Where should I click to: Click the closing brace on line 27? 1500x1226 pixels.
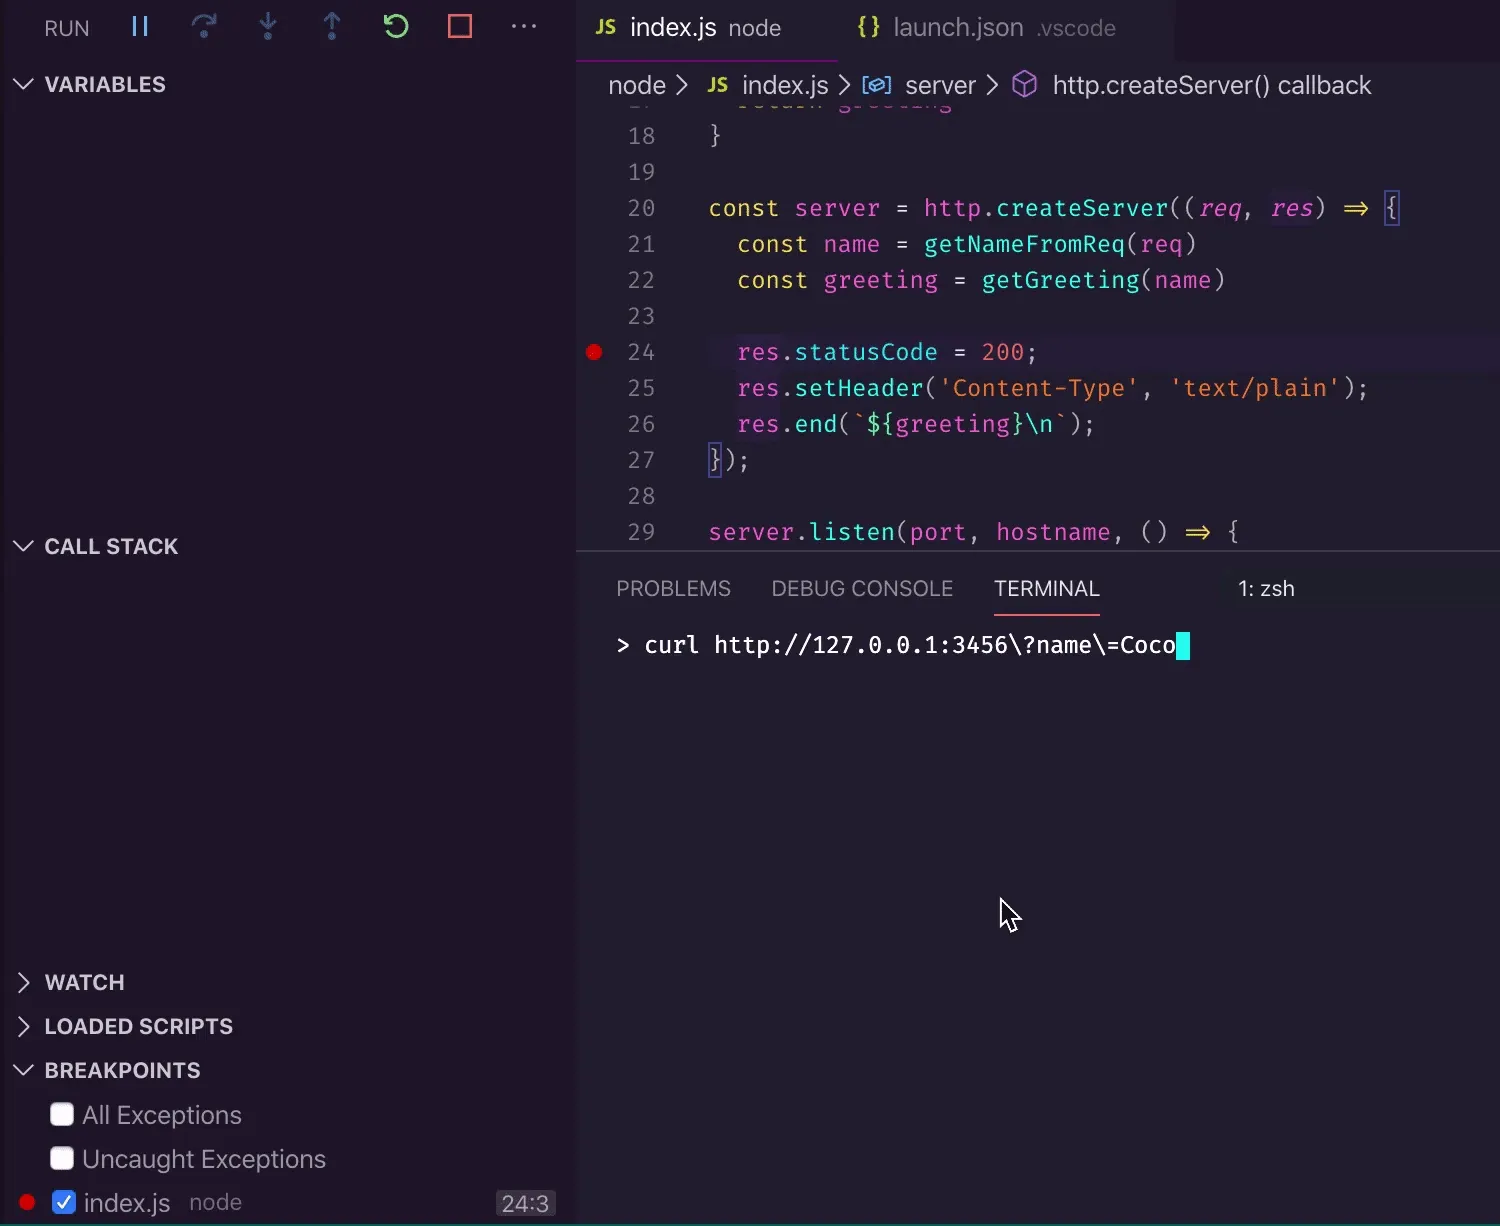715,460
